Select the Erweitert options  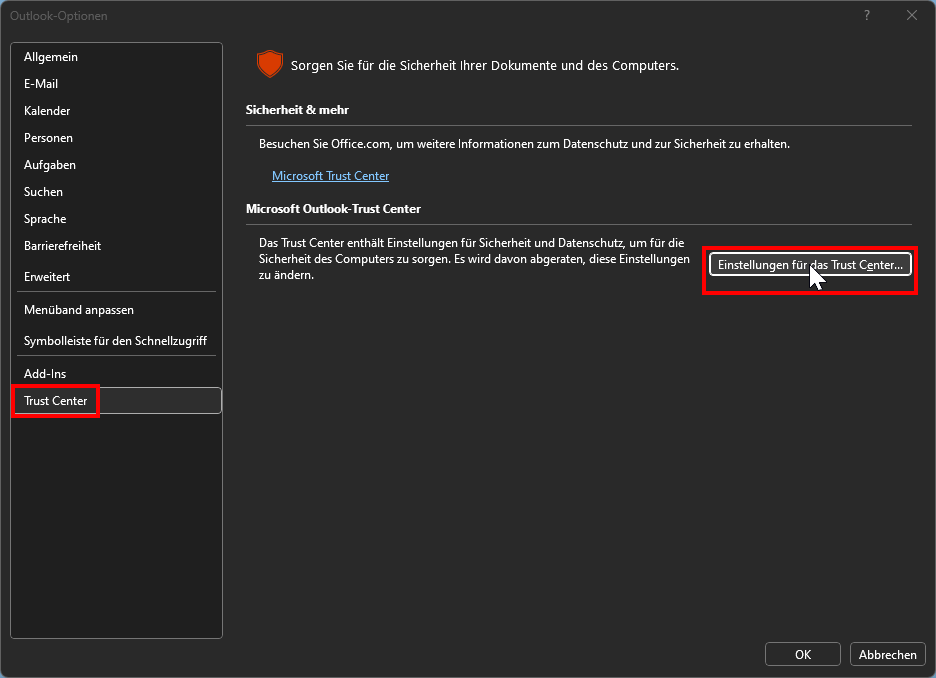tap(47, 276)
